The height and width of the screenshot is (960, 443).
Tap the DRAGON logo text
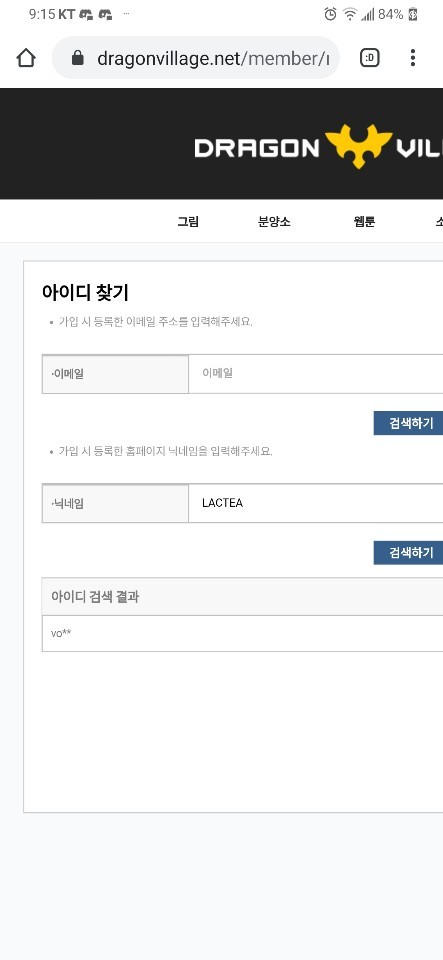point(257,148)
